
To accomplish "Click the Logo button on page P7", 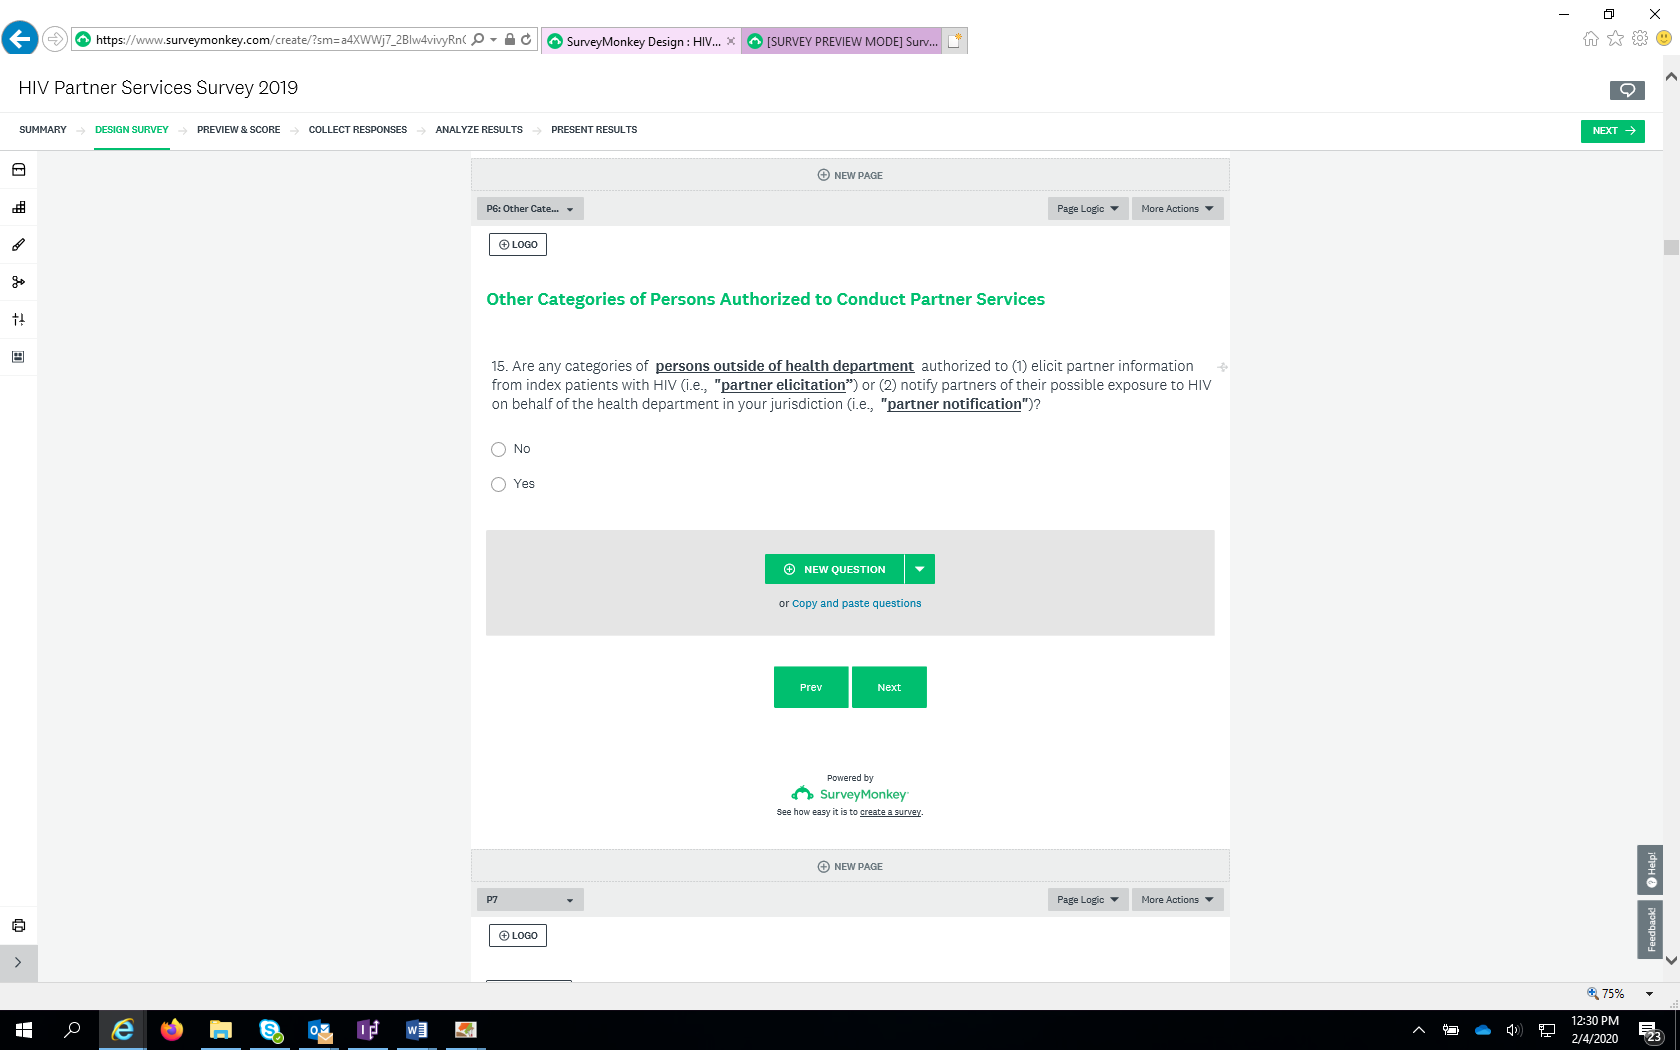I will pyautogui.click(x=518, y=935).
